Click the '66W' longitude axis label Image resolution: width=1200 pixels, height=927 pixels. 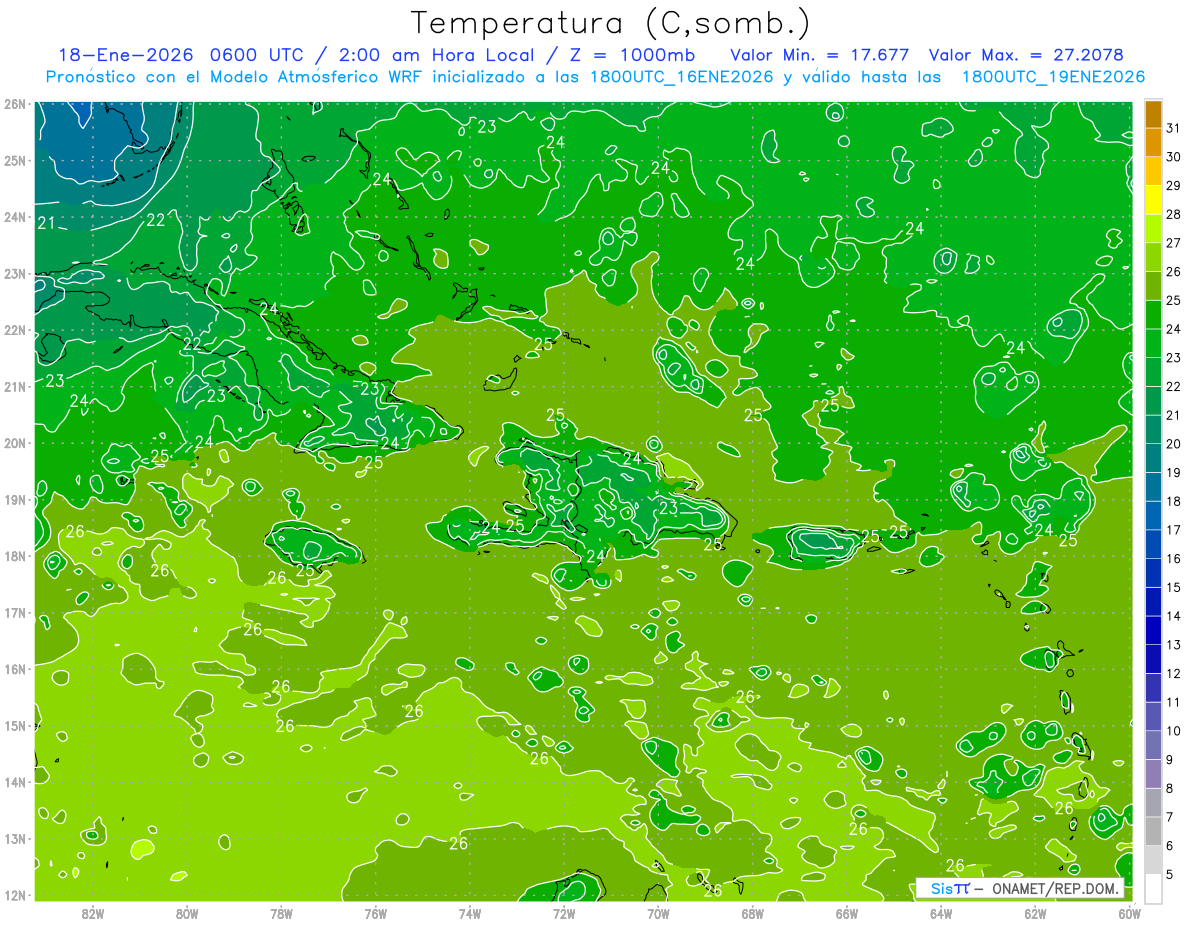pyautogui.click(x=847, y=913)
